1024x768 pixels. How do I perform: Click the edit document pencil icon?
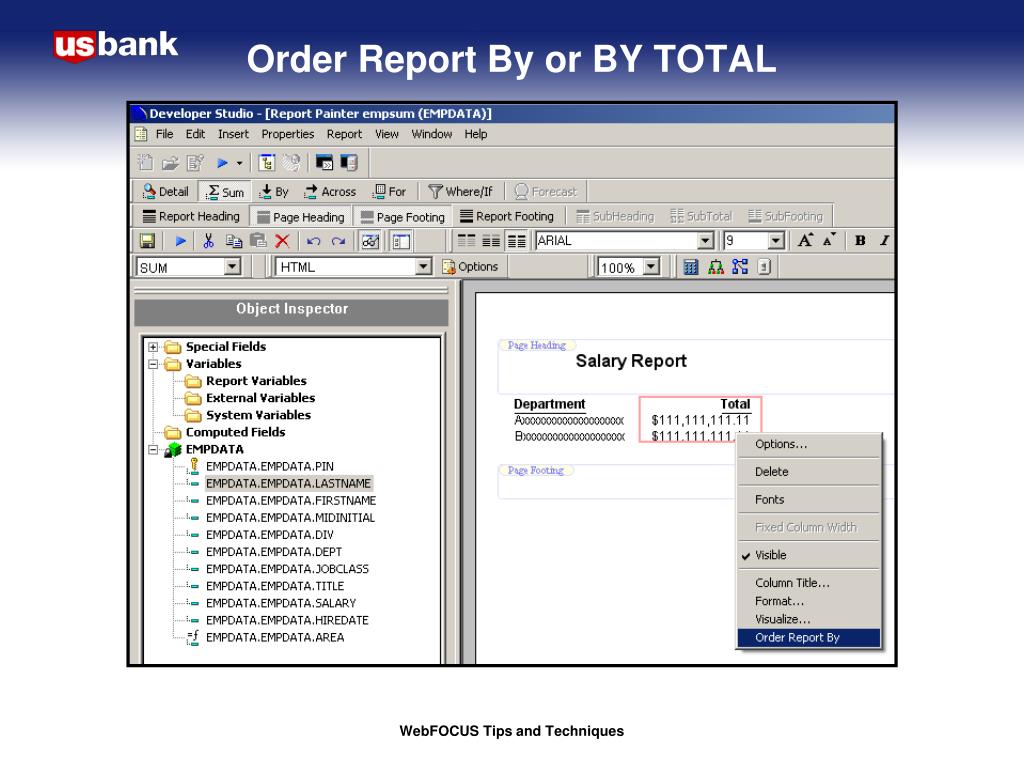(195, 163)
